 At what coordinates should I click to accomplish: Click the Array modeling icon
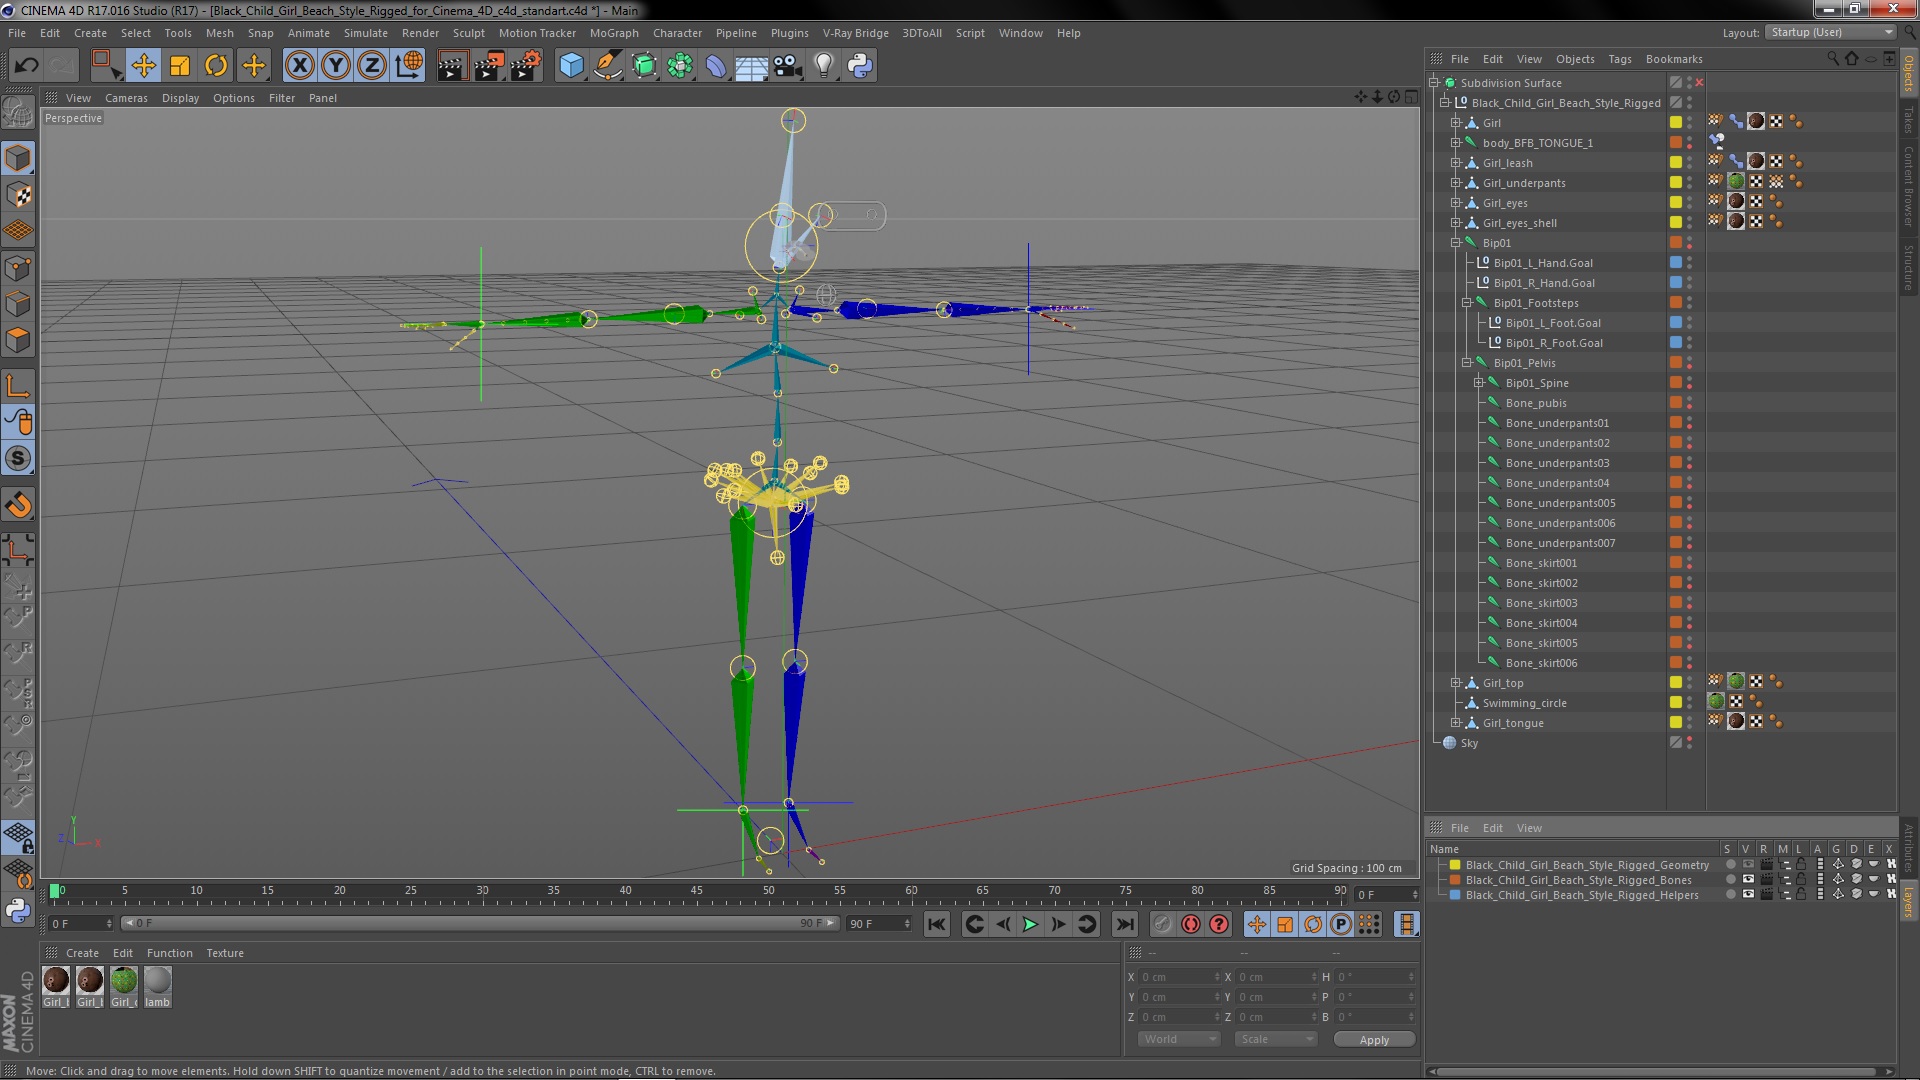coord(680,66)
